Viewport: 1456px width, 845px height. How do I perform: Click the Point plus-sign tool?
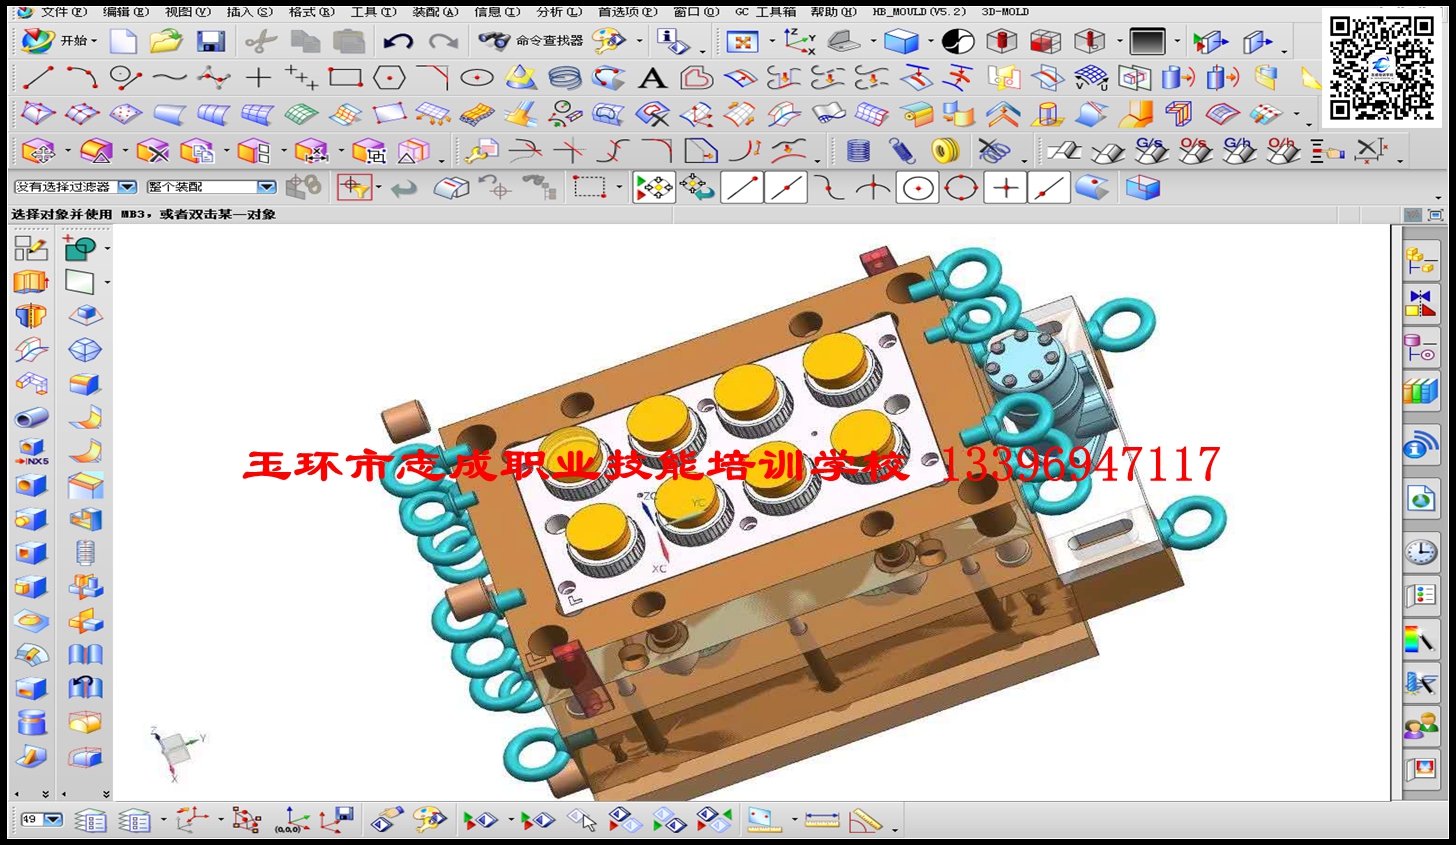pos(258,77)
